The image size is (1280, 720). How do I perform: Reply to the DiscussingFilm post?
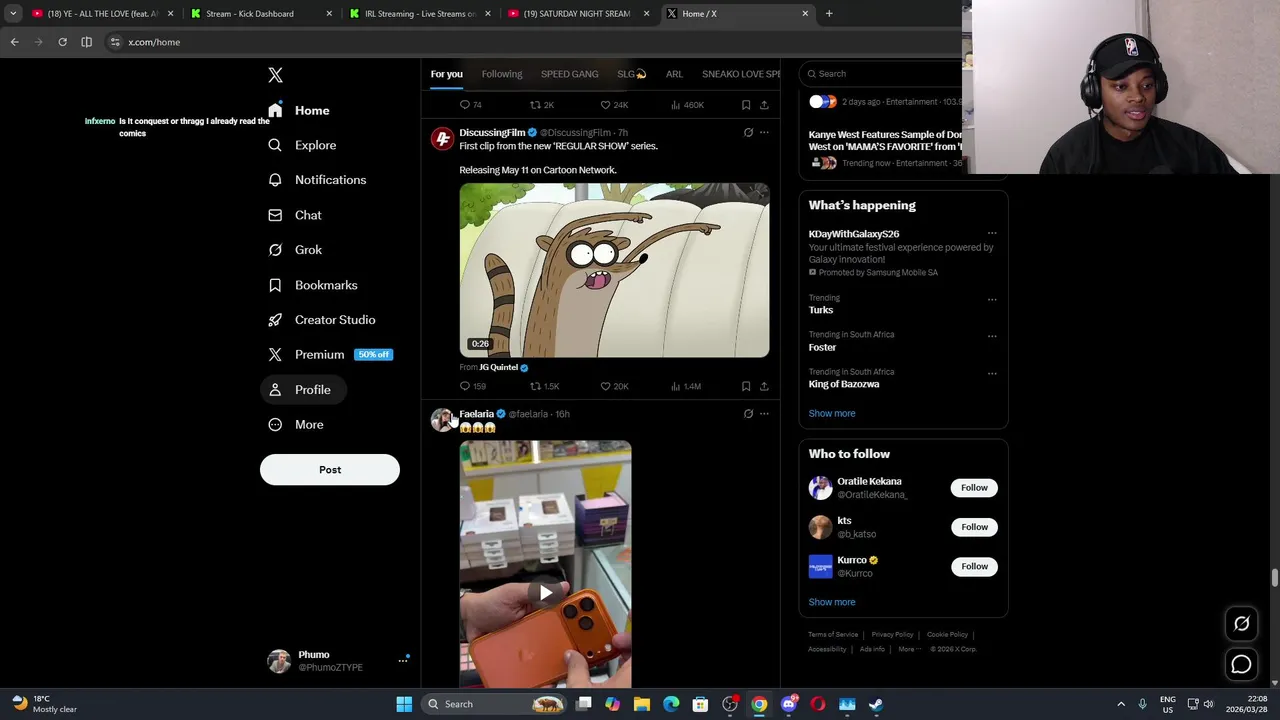[x=472, y=386]
